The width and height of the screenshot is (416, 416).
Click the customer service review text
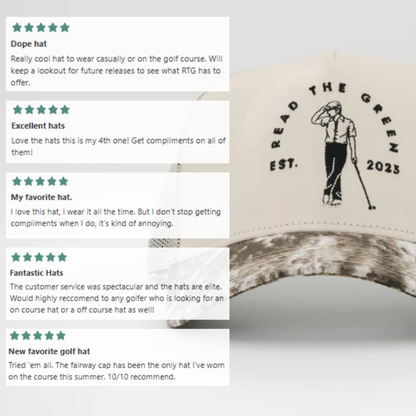pyautogui.click(x=117, y=298)
